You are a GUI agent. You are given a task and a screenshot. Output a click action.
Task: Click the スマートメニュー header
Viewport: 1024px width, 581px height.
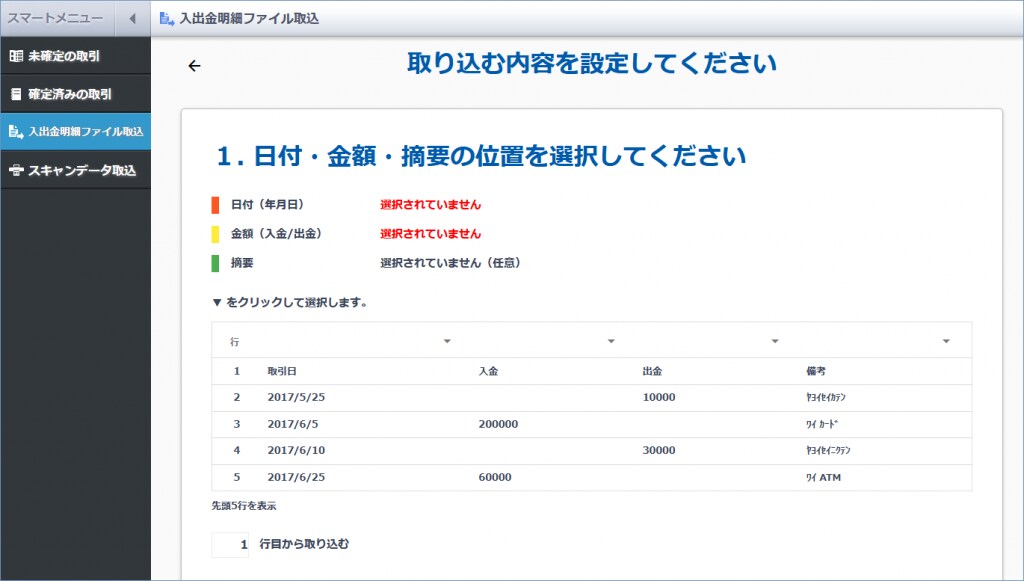pos(56,18)
